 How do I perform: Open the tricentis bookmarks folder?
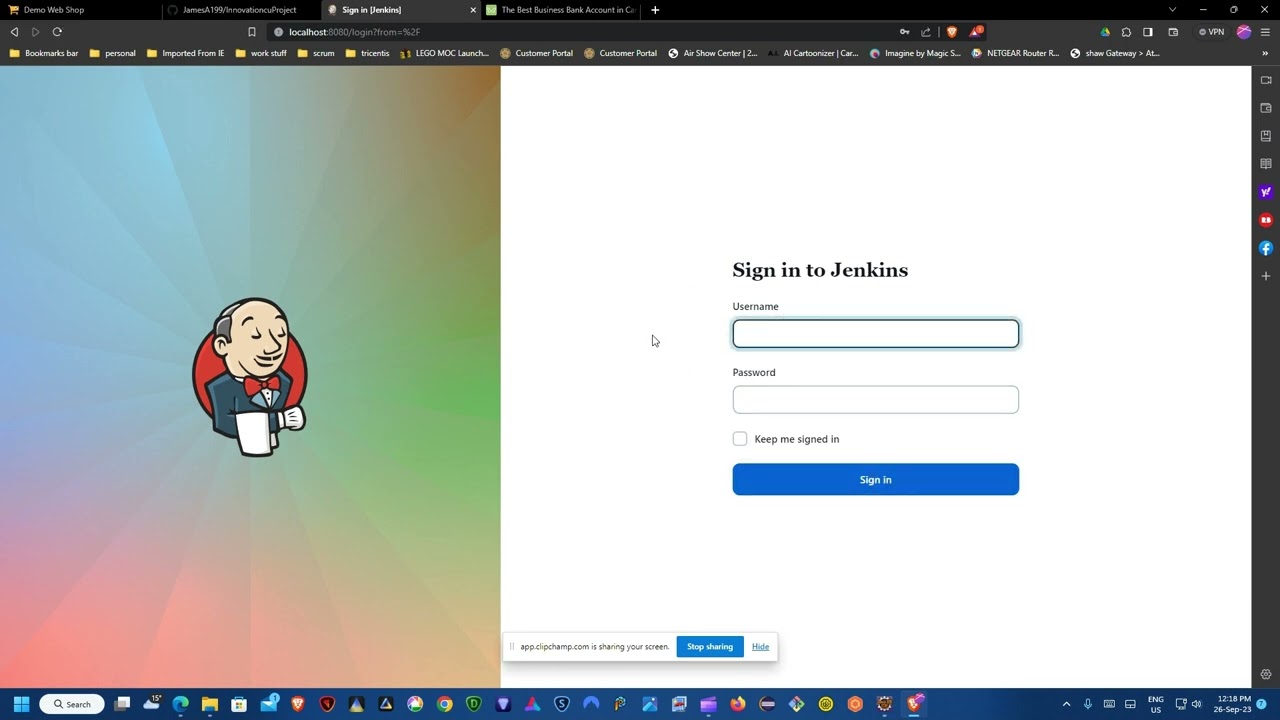pyautogui.click(x=367, y=53)
